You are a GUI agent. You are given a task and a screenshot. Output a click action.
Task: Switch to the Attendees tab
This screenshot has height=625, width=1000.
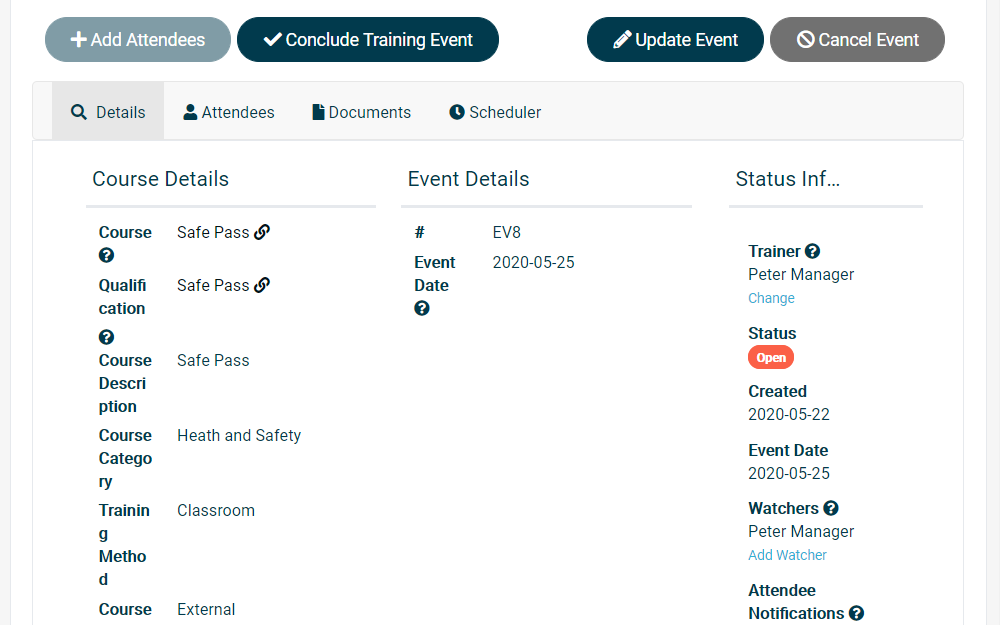pos(229,112)
